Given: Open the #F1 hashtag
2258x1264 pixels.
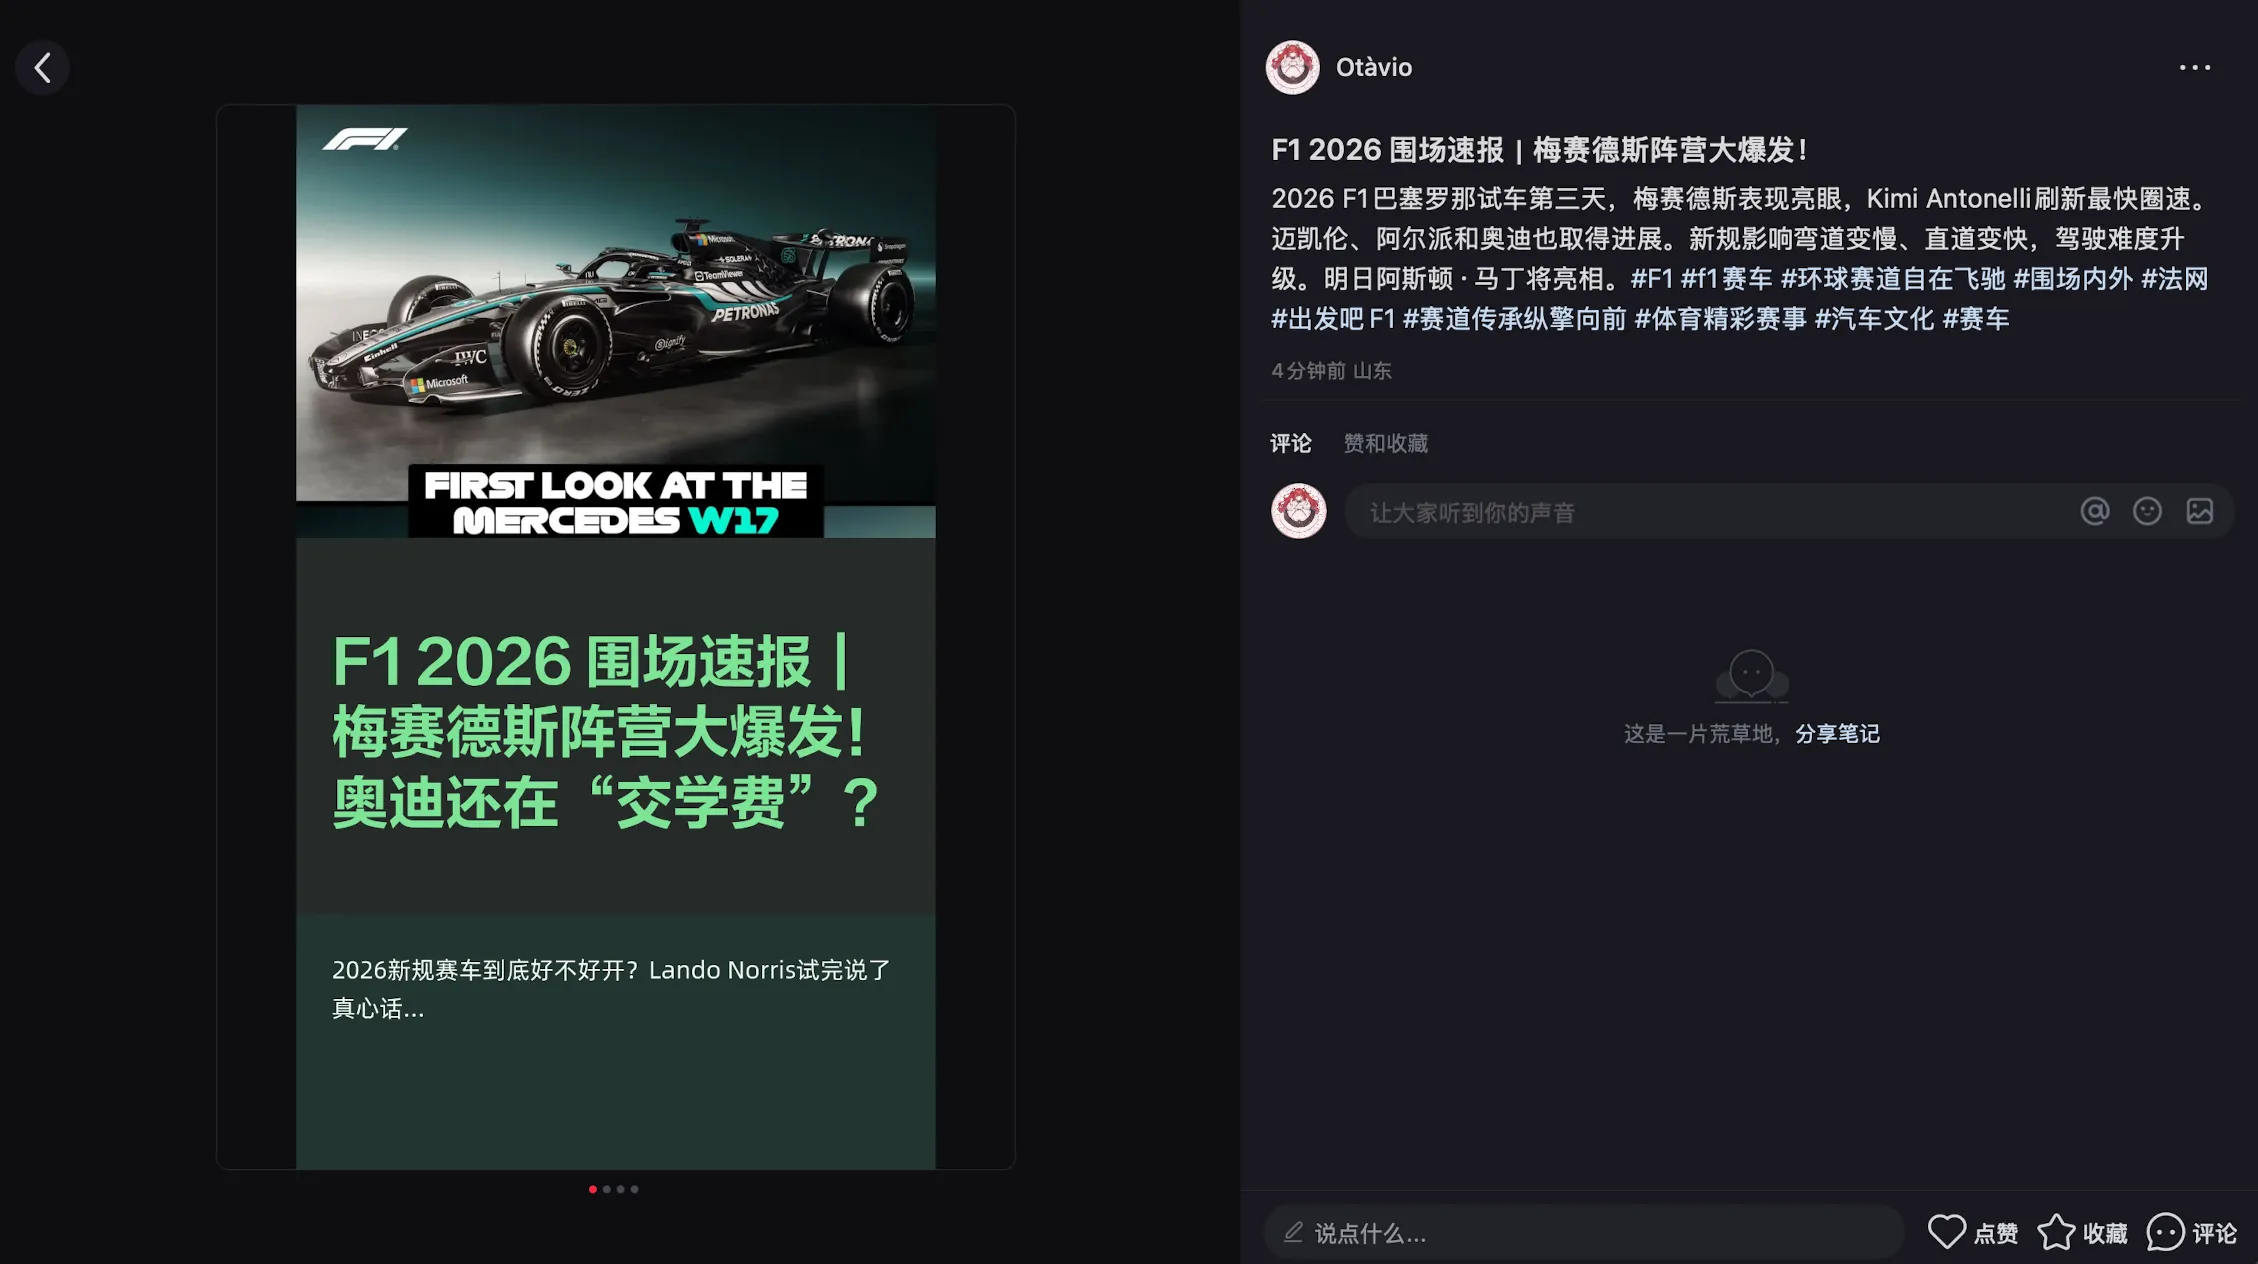Looking at the screenshot, I should coord(1651,279).
